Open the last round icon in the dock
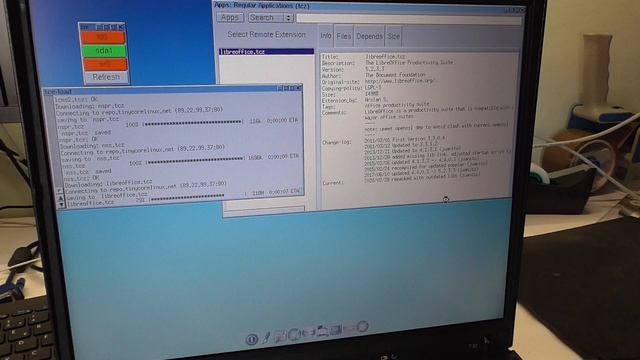 362,327
